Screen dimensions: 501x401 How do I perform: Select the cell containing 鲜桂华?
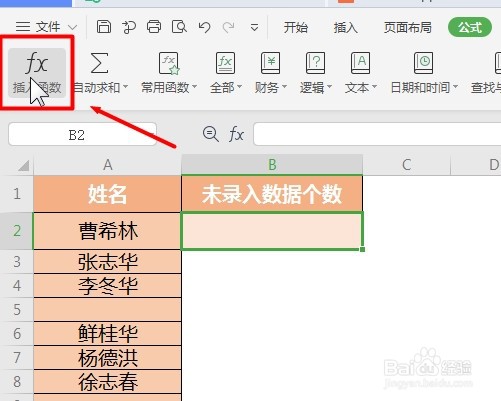point(107,334)
